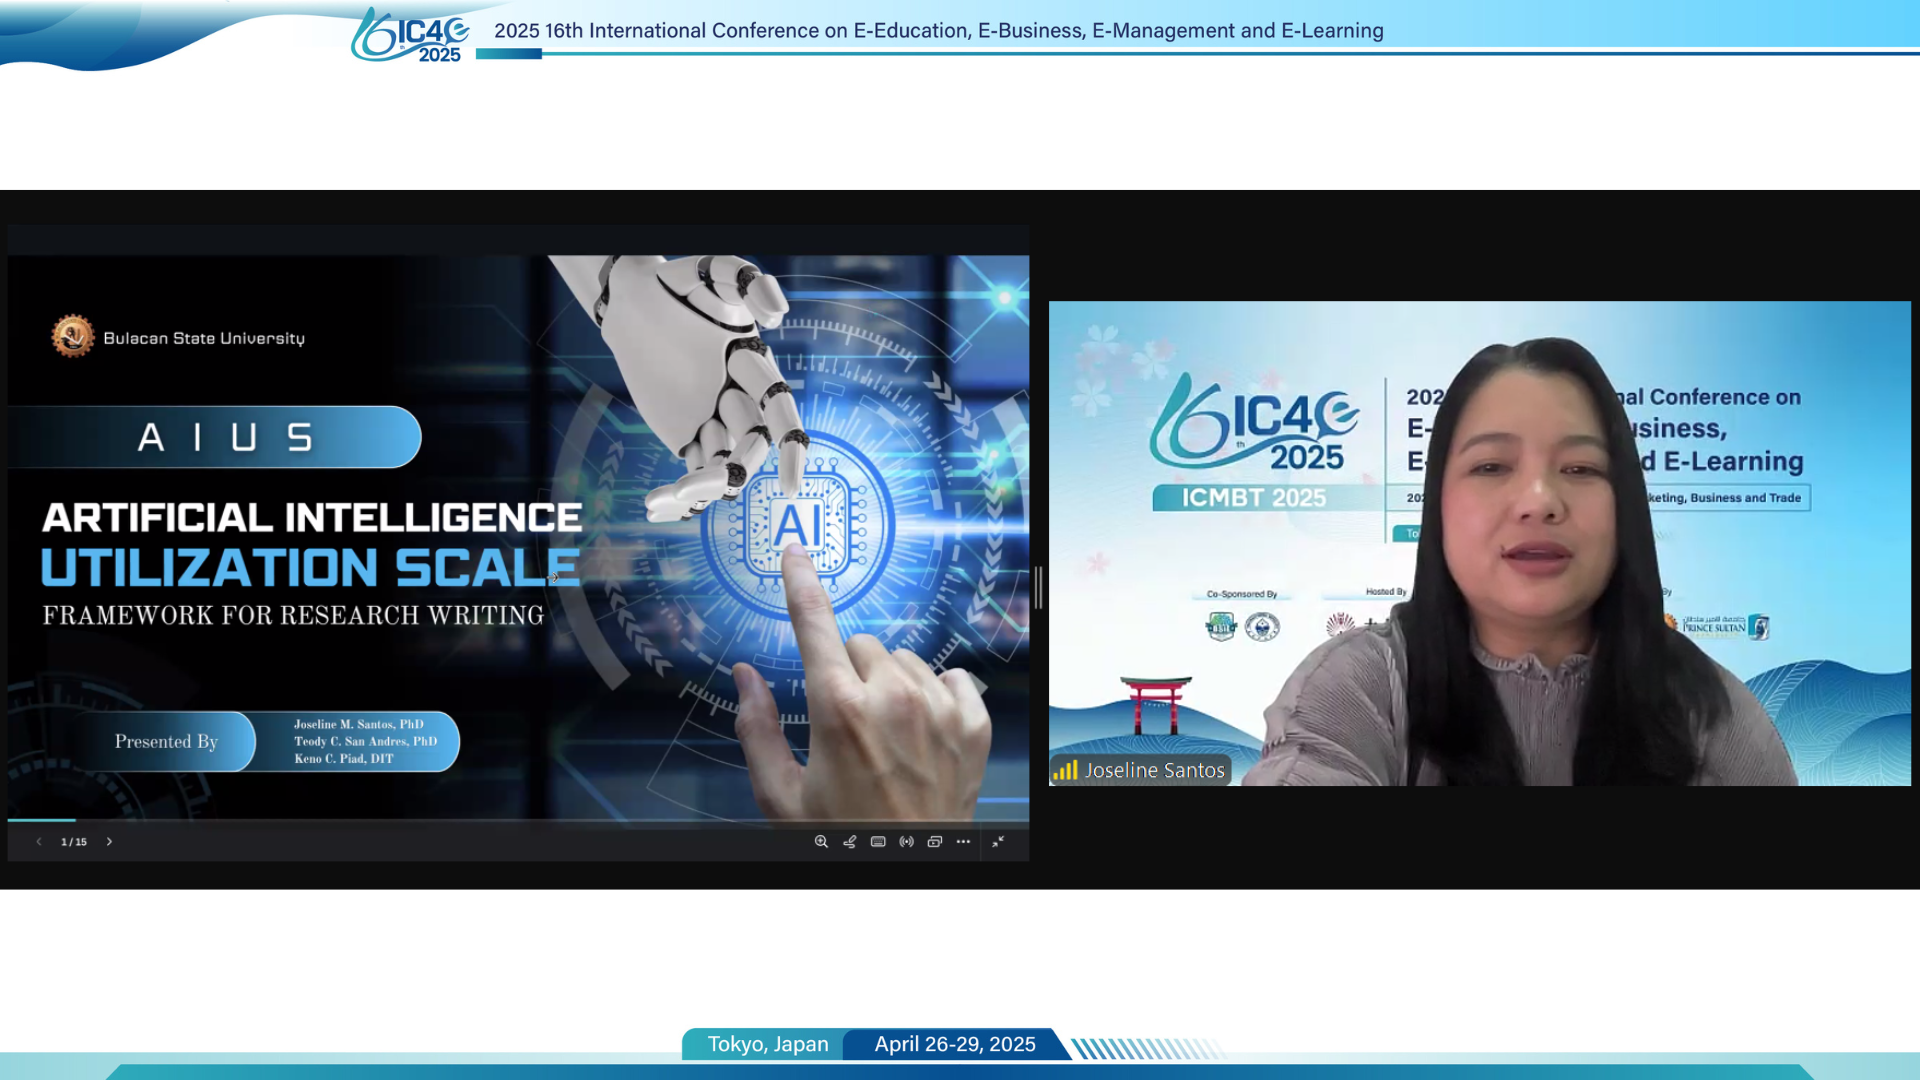Select the Tokyo, Japan footer tab
The image size is (1920, 1080).
pyautogui.click(x=767, y=1044)
